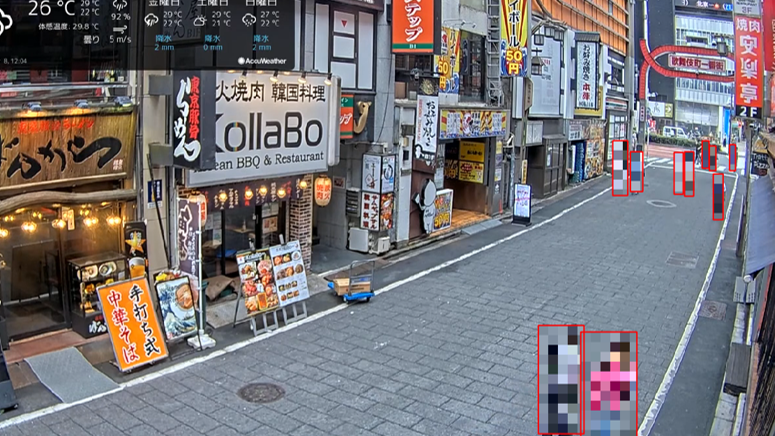Click the yellow 50円 vertical banner
The height and width of the screenshot is (436, 775).
pos(514,37)
